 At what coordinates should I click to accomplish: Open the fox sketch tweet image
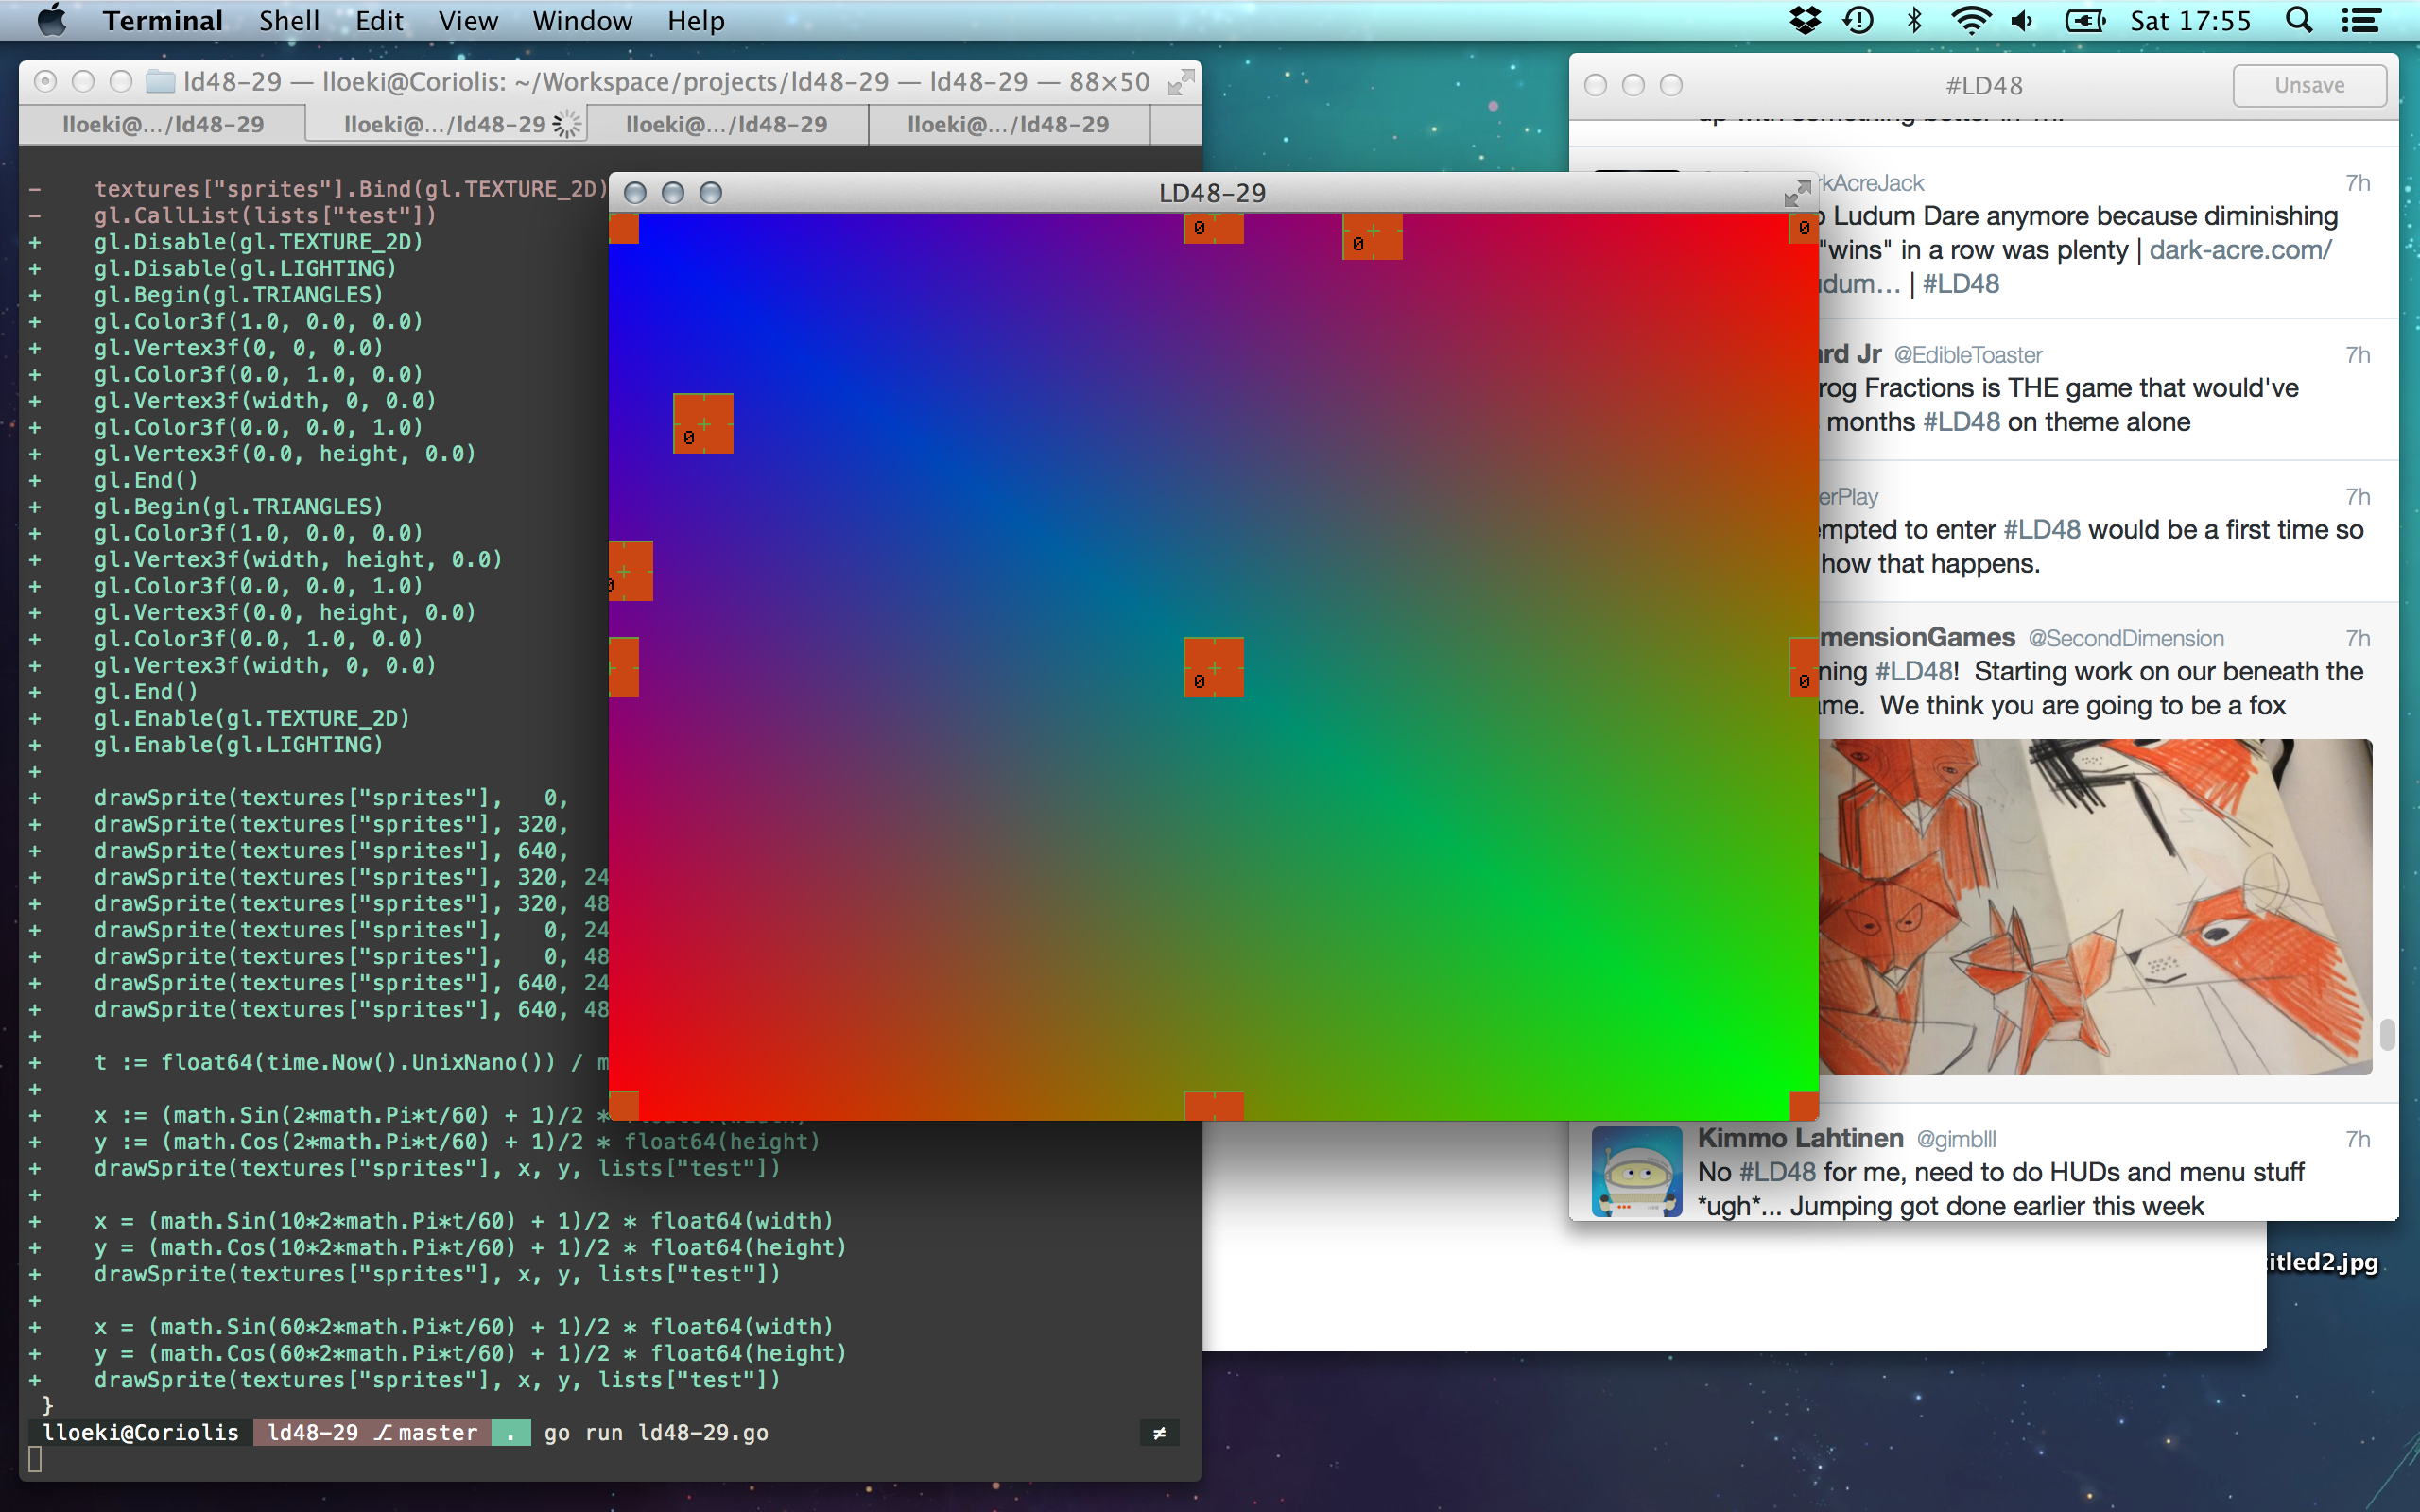(x=2095, y=906)
